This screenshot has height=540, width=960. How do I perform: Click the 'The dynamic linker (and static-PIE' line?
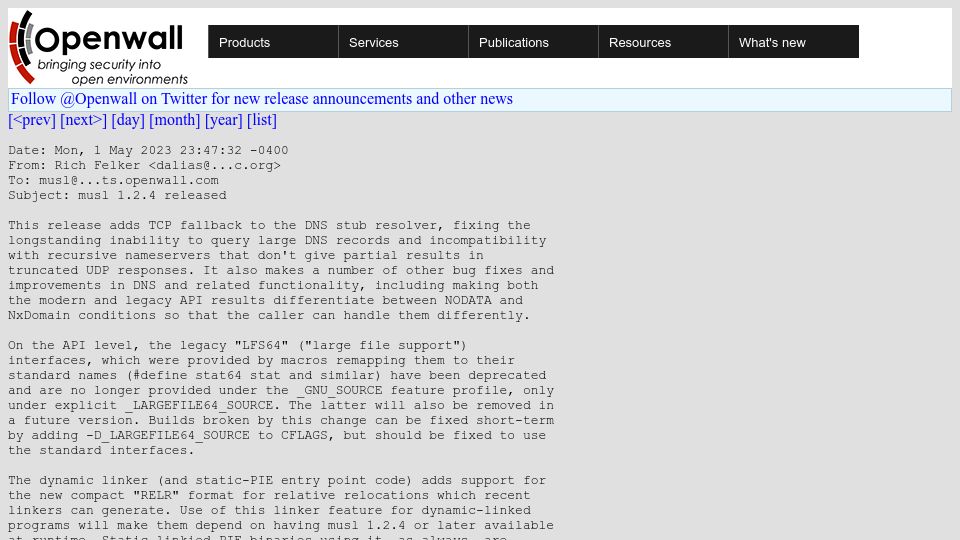[277, 481]
